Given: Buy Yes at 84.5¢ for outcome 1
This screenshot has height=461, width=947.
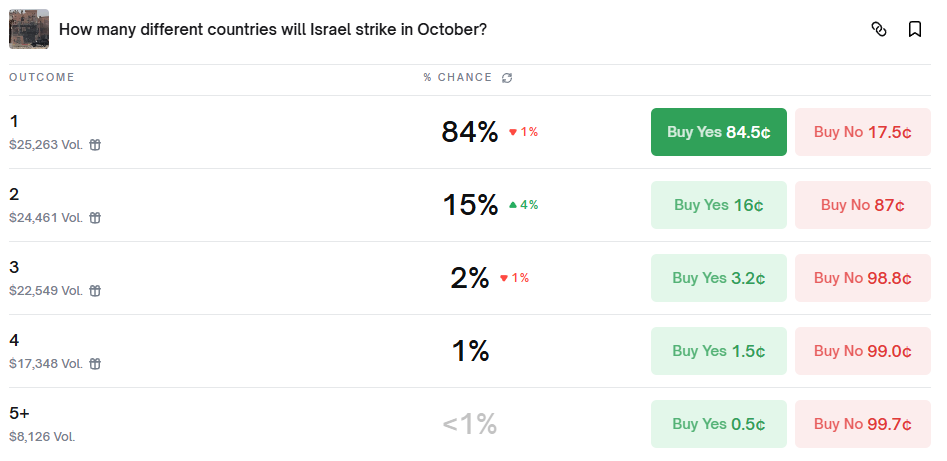Looking at the screenshot, I should (x=719, y=132).
